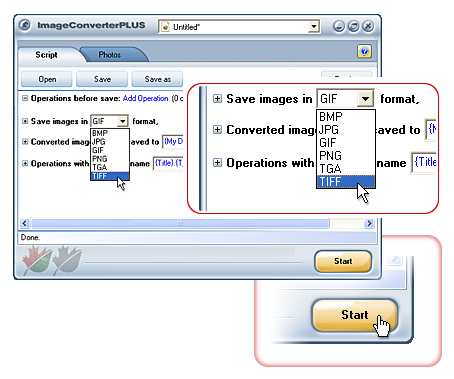Choose BMP in main window format list
This screenshot has height=379, width=454.
(x=110, y=133)
